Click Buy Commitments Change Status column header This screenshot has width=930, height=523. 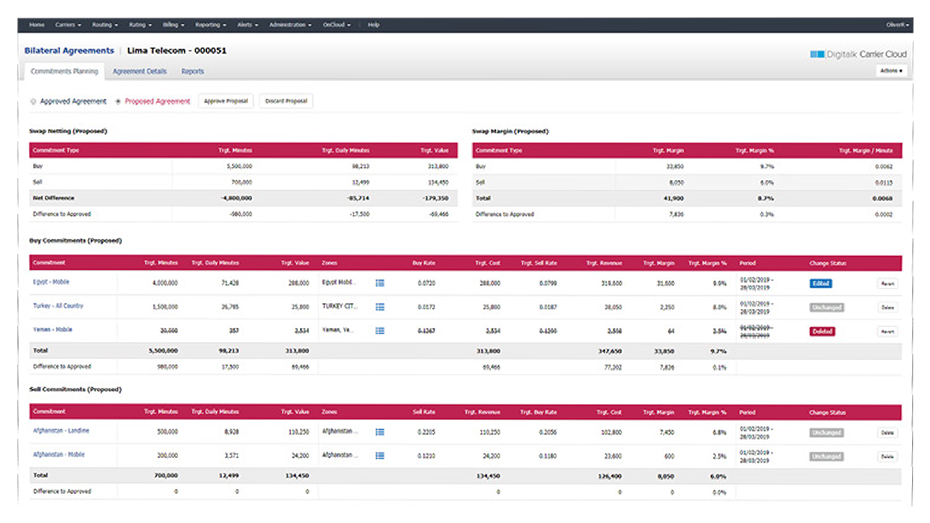[x=827, y=263]
